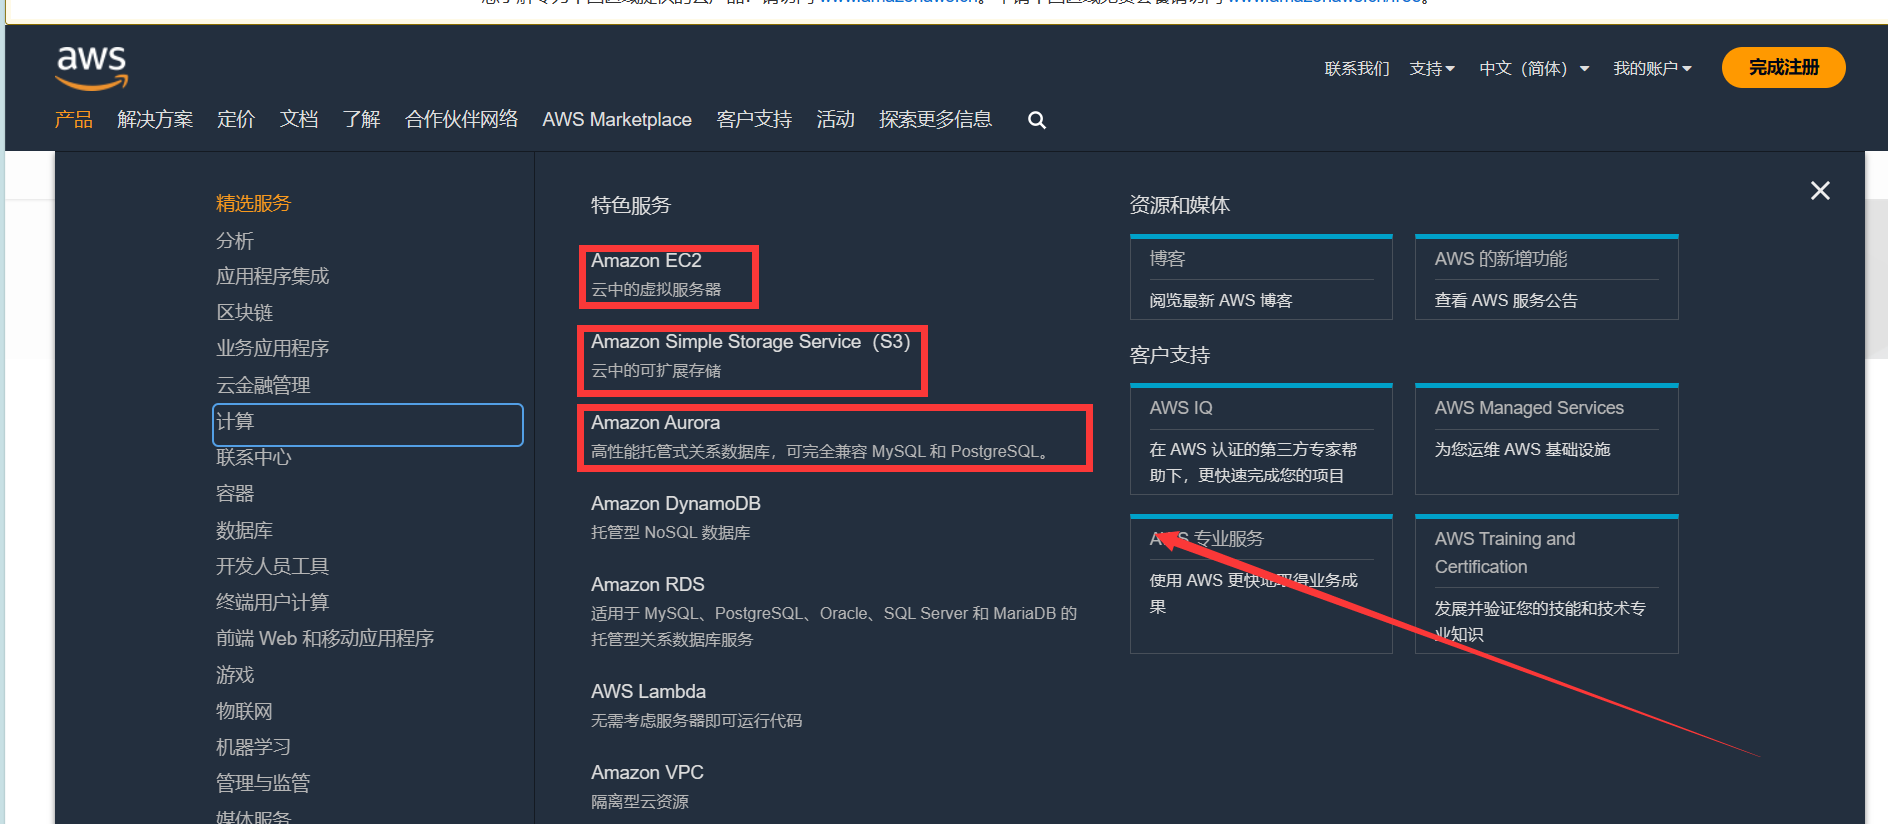This screenshot has height=824, width=1888.
Task: Open the 活动 menu
Action: 835,119
